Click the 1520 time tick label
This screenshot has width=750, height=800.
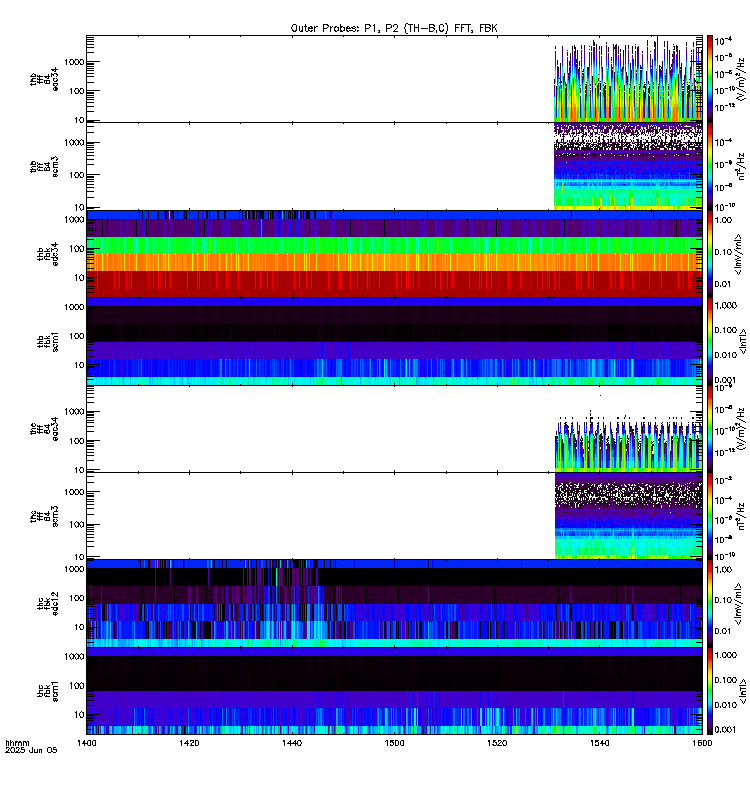pos(497,743)
